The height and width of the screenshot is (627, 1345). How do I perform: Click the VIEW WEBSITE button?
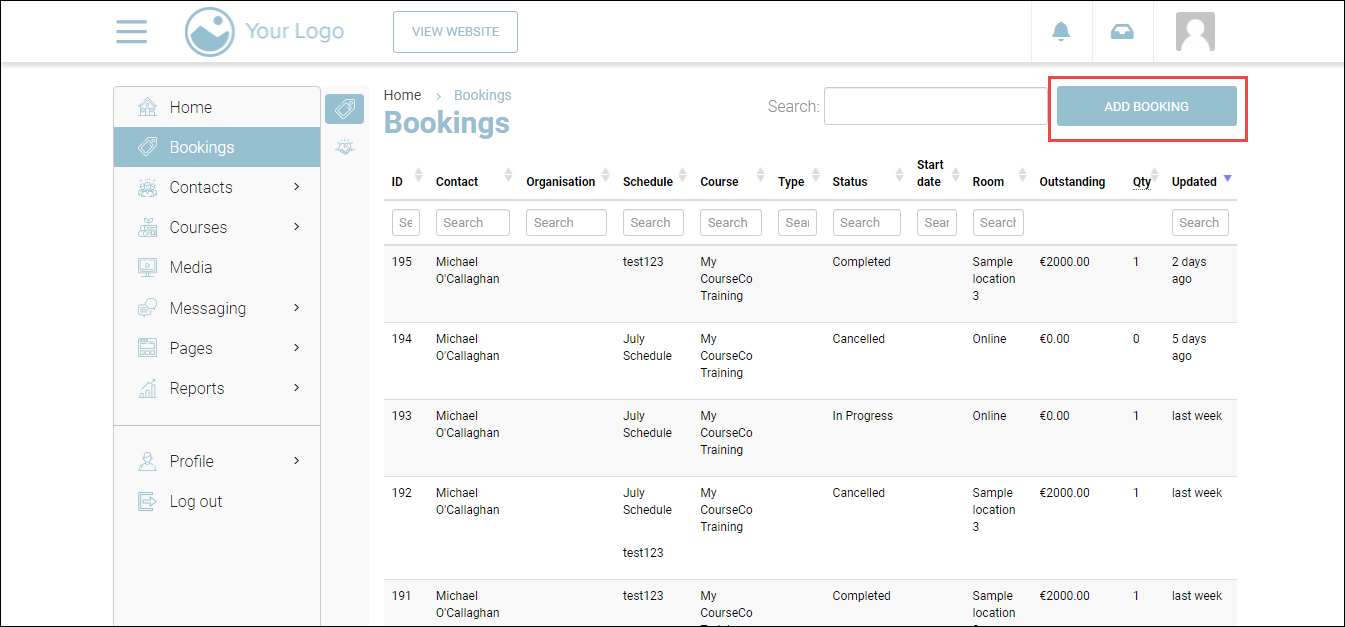point(455,32)
